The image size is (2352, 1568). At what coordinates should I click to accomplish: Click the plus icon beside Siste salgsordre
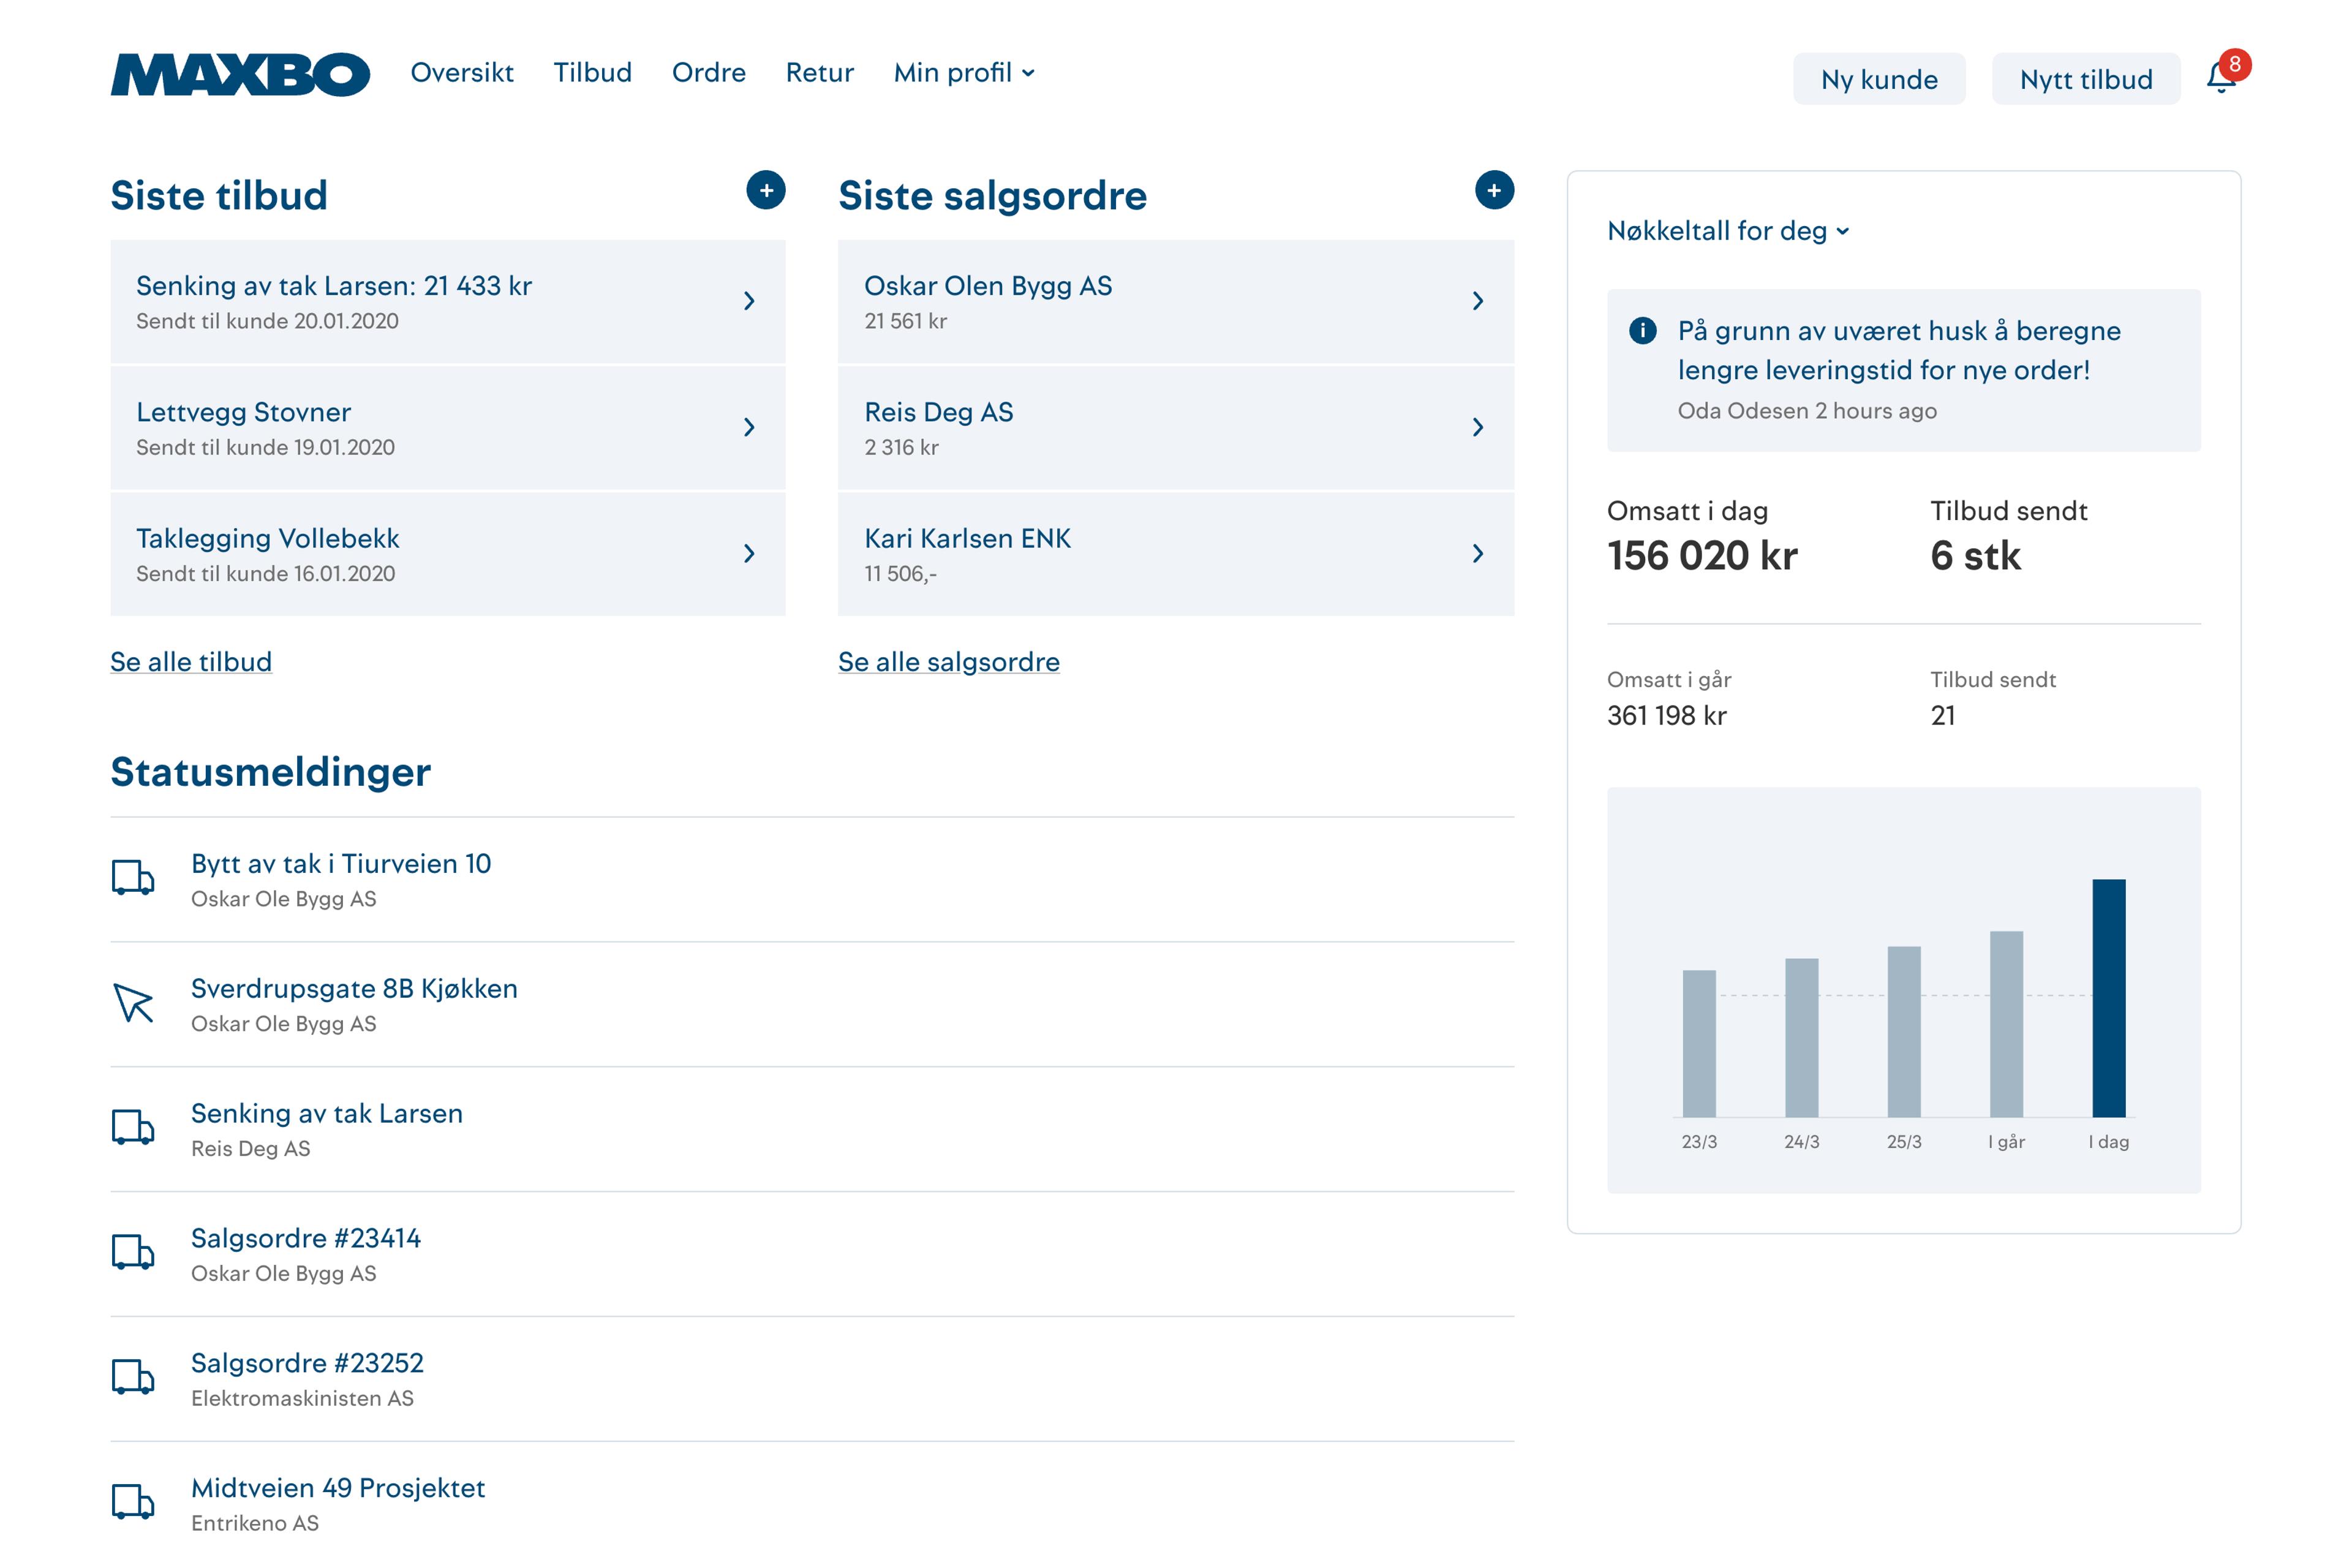(1494, 190)
